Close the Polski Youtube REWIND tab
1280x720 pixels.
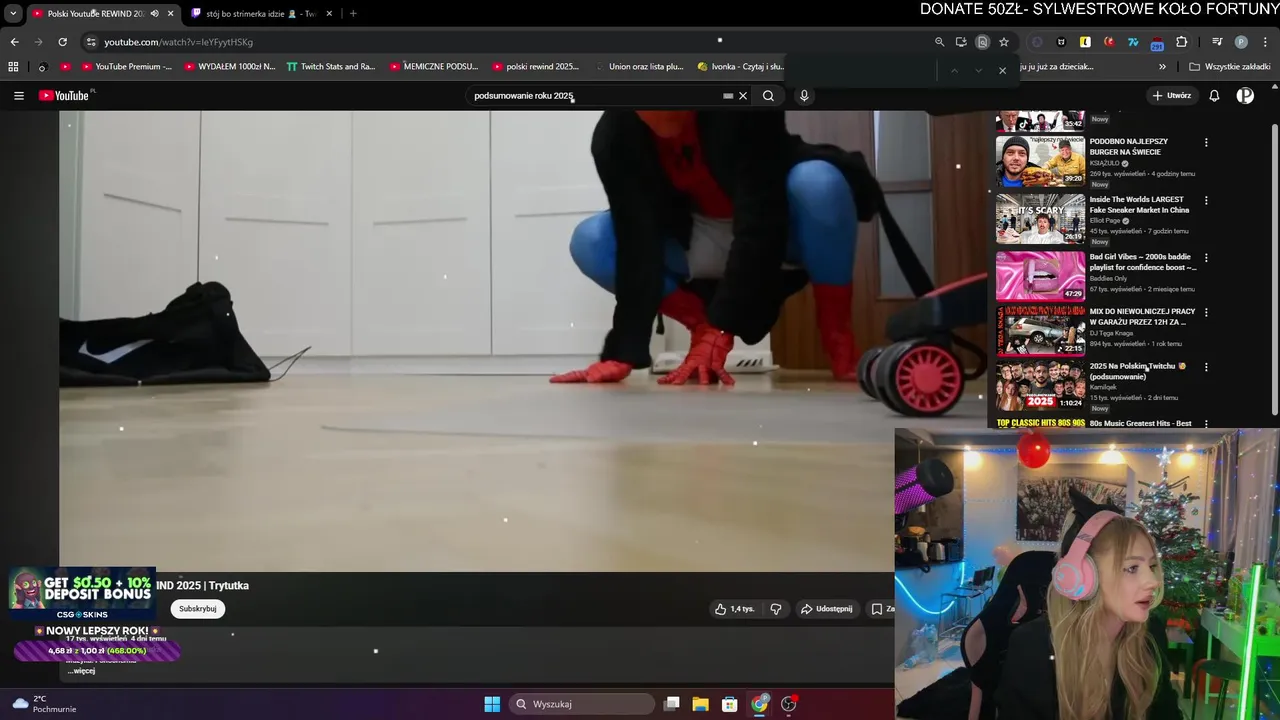170,13
